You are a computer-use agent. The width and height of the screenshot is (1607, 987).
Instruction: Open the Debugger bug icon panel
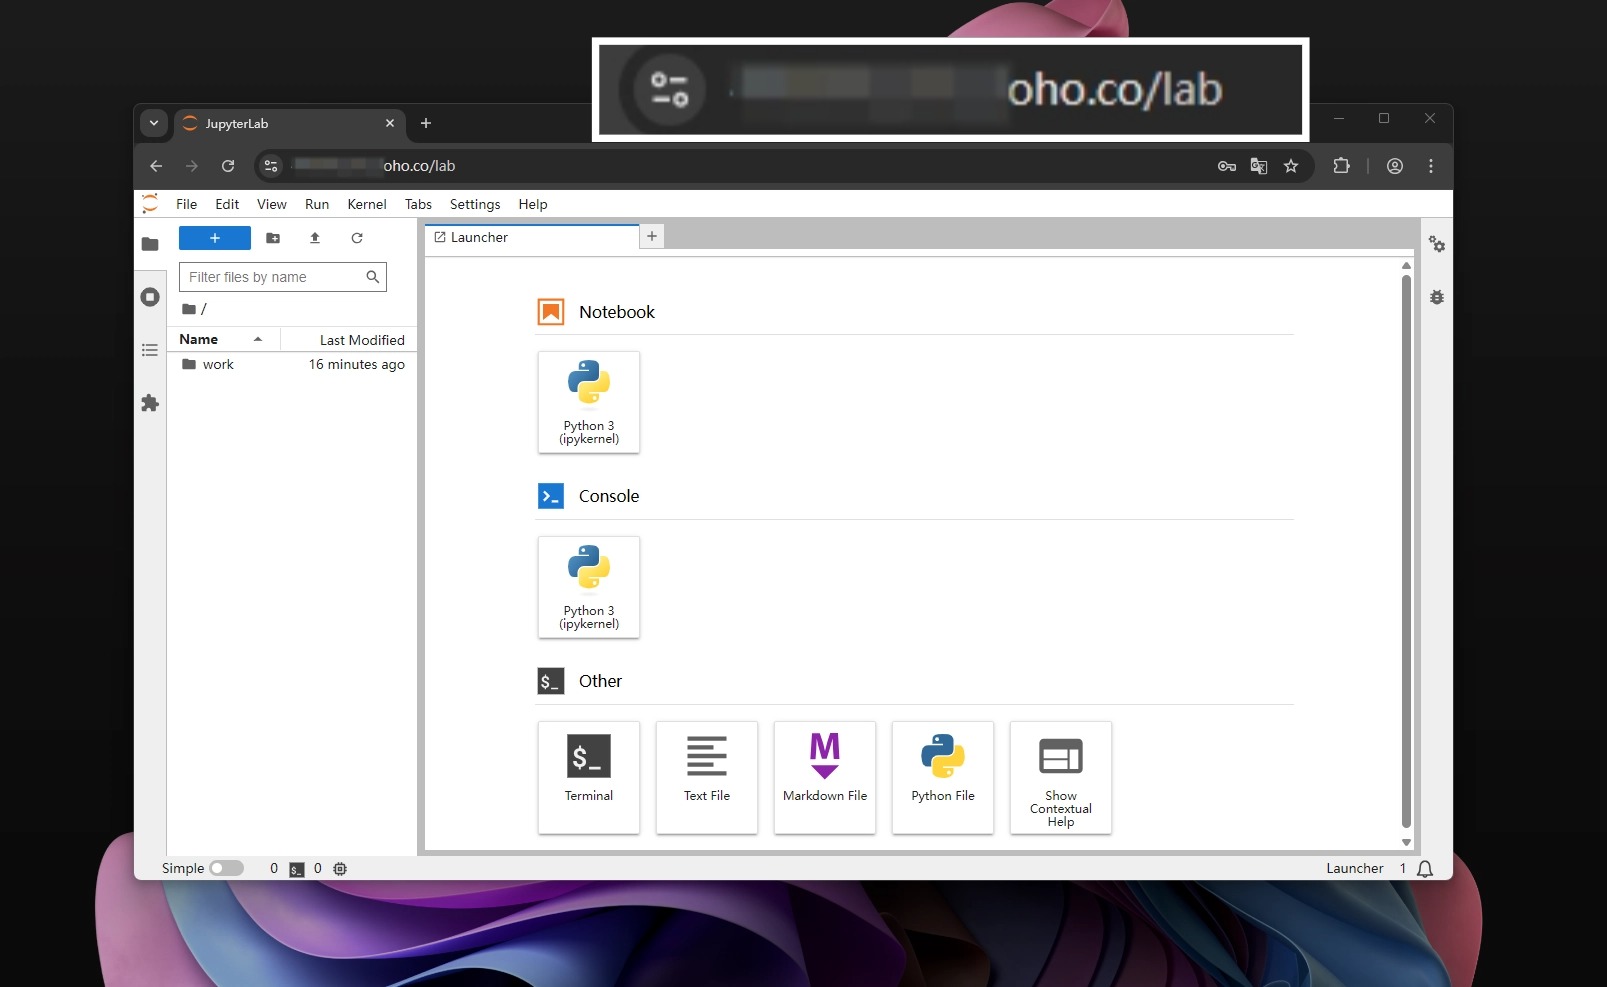coord(1437,297)
